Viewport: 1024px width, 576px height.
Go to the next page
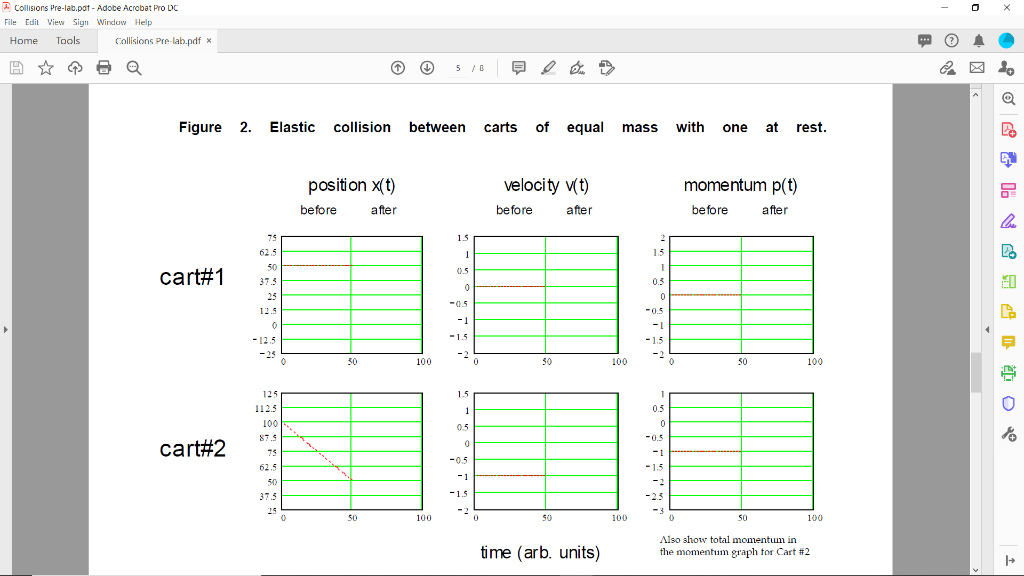427,67
